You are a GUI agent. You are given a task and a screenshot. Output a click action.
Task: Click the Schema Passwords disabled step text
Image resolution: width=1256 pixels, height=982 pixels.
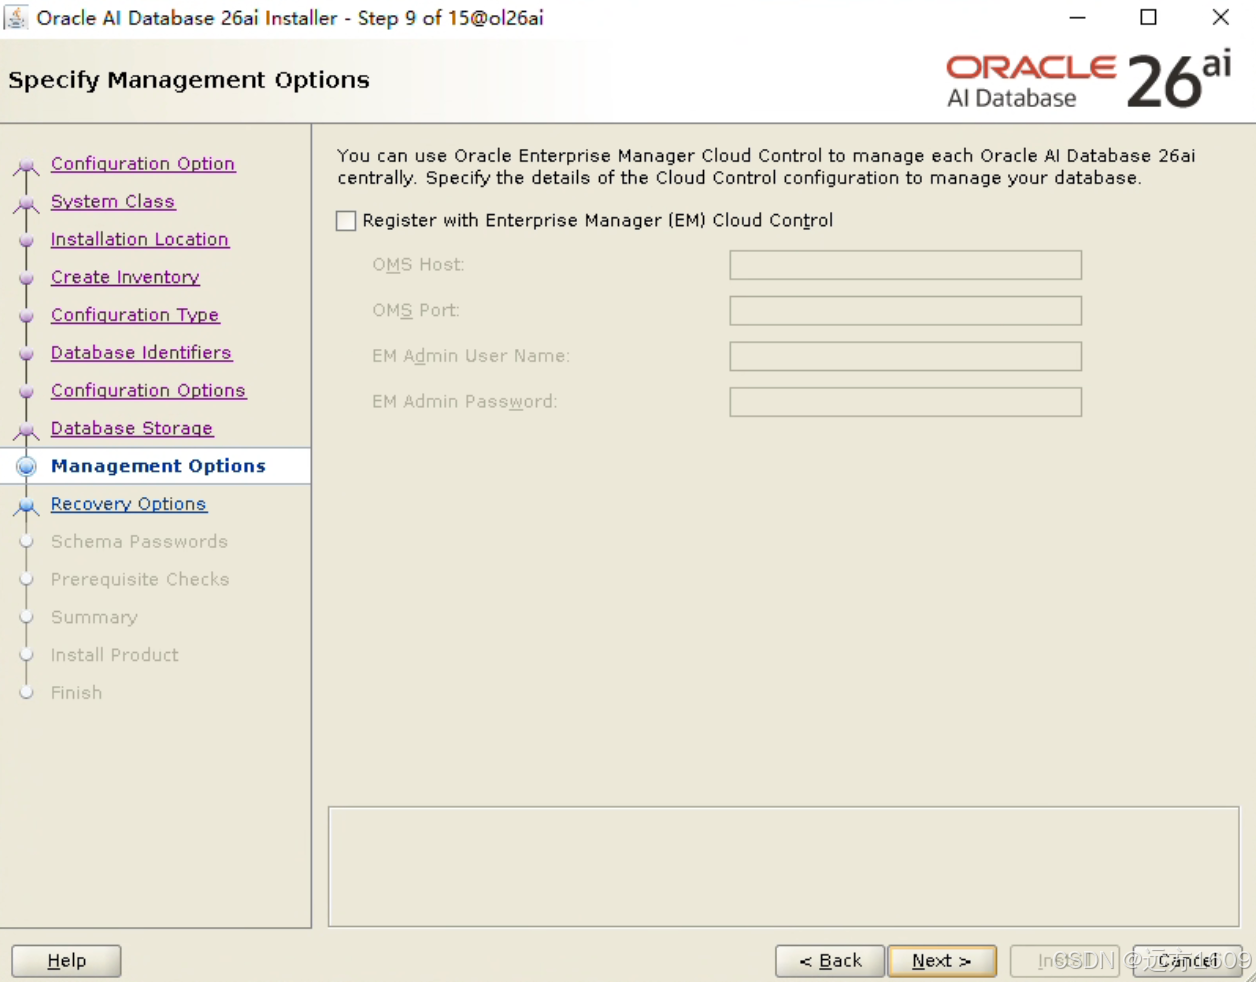click(139, 542)
